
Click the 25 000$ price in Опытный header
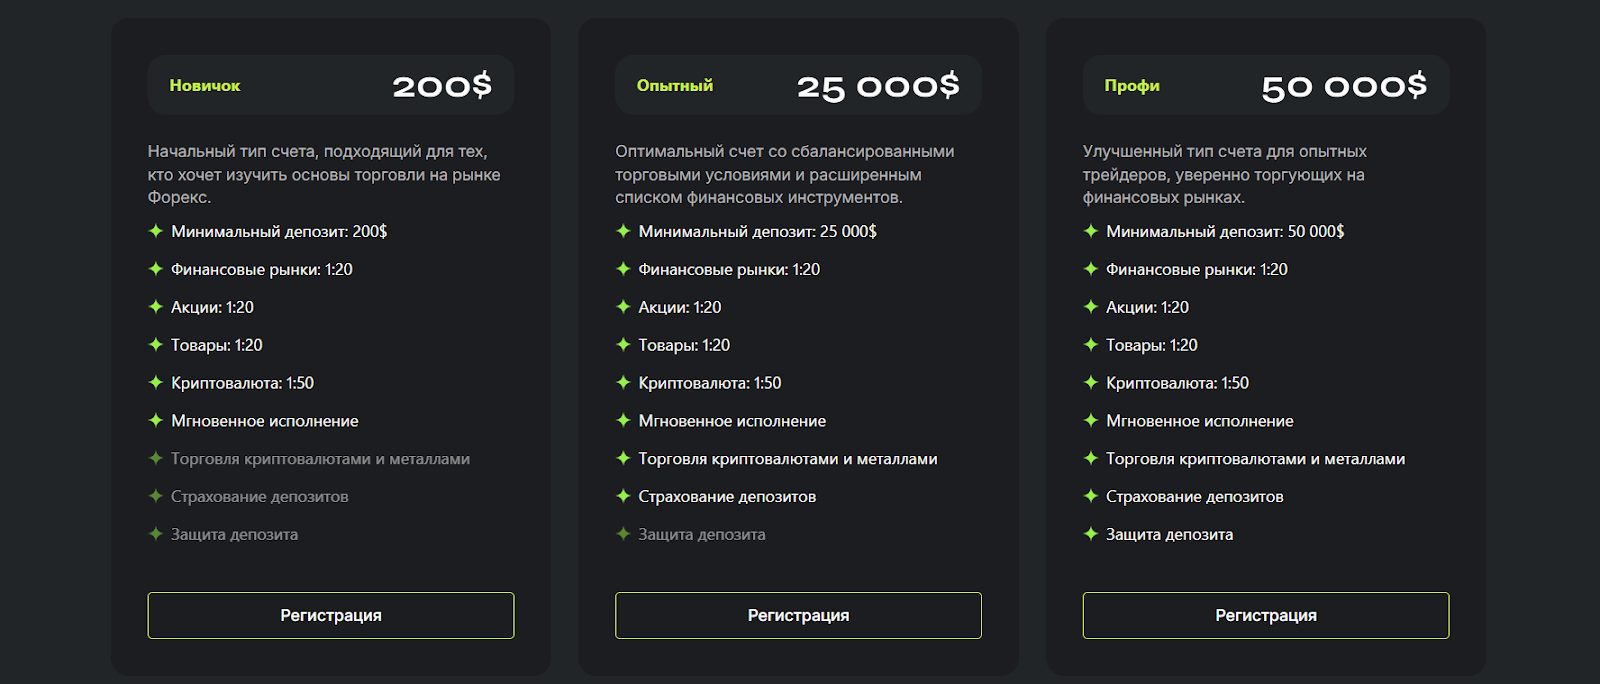pos(878,86)
